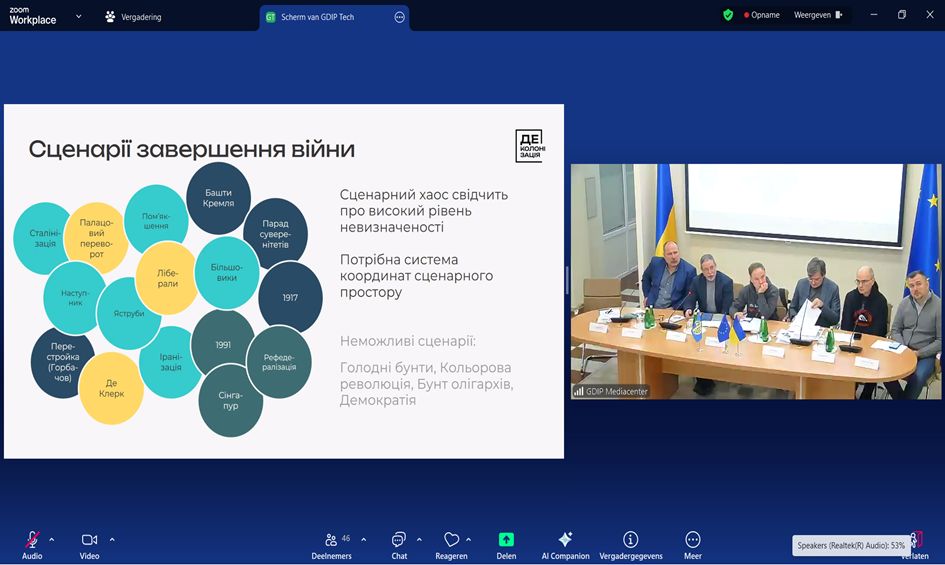Expand video options arrow beside Video

click(112, 539)
